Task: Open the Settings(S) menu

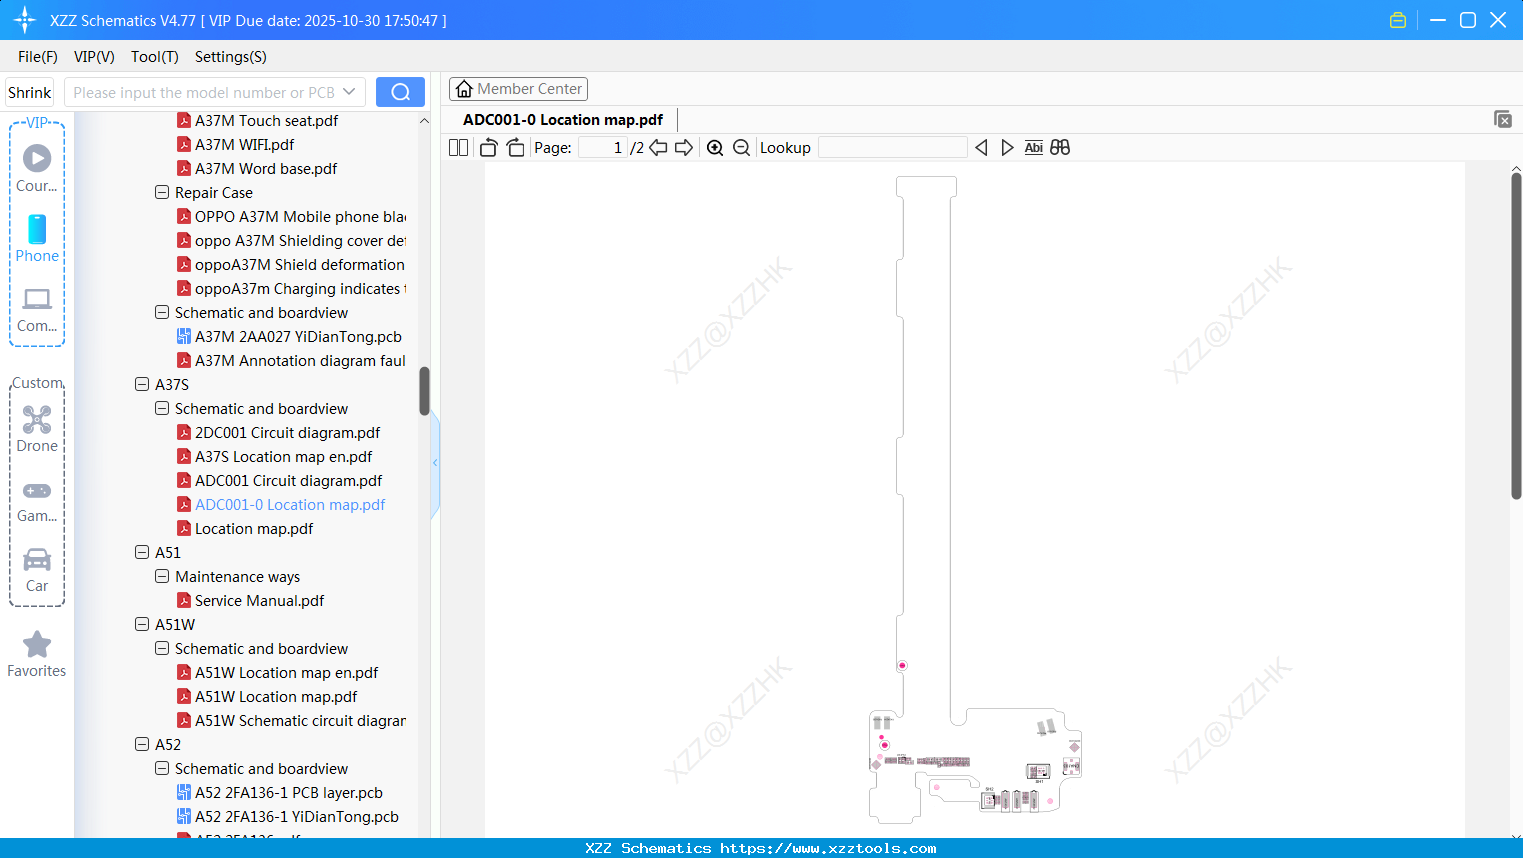Action: [231, 57]
